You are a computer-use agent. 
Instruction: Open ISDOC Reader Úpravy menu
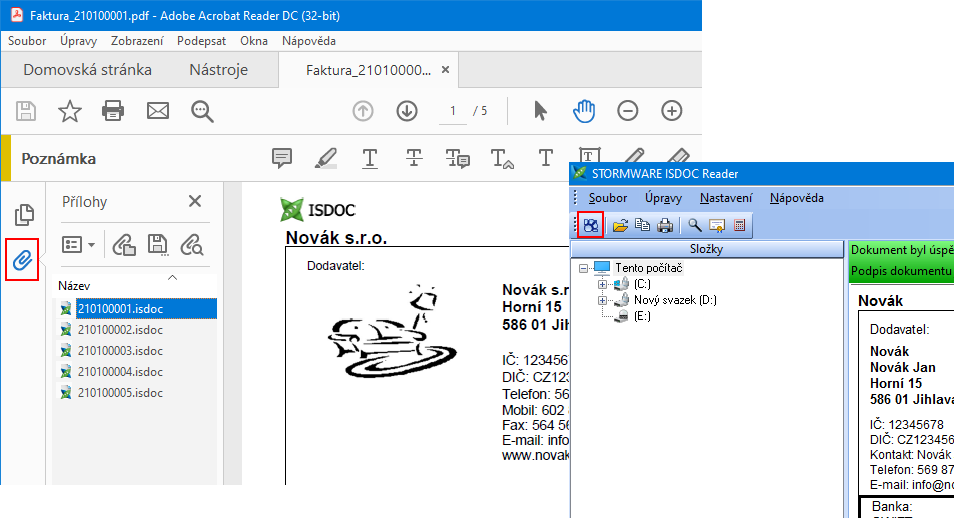[x=663, y=198]
